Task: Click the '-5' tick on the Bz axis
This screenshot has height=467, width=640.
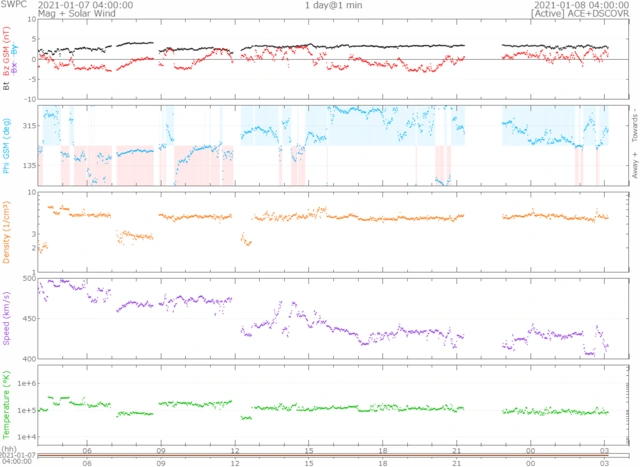Action: click(32, 79)
